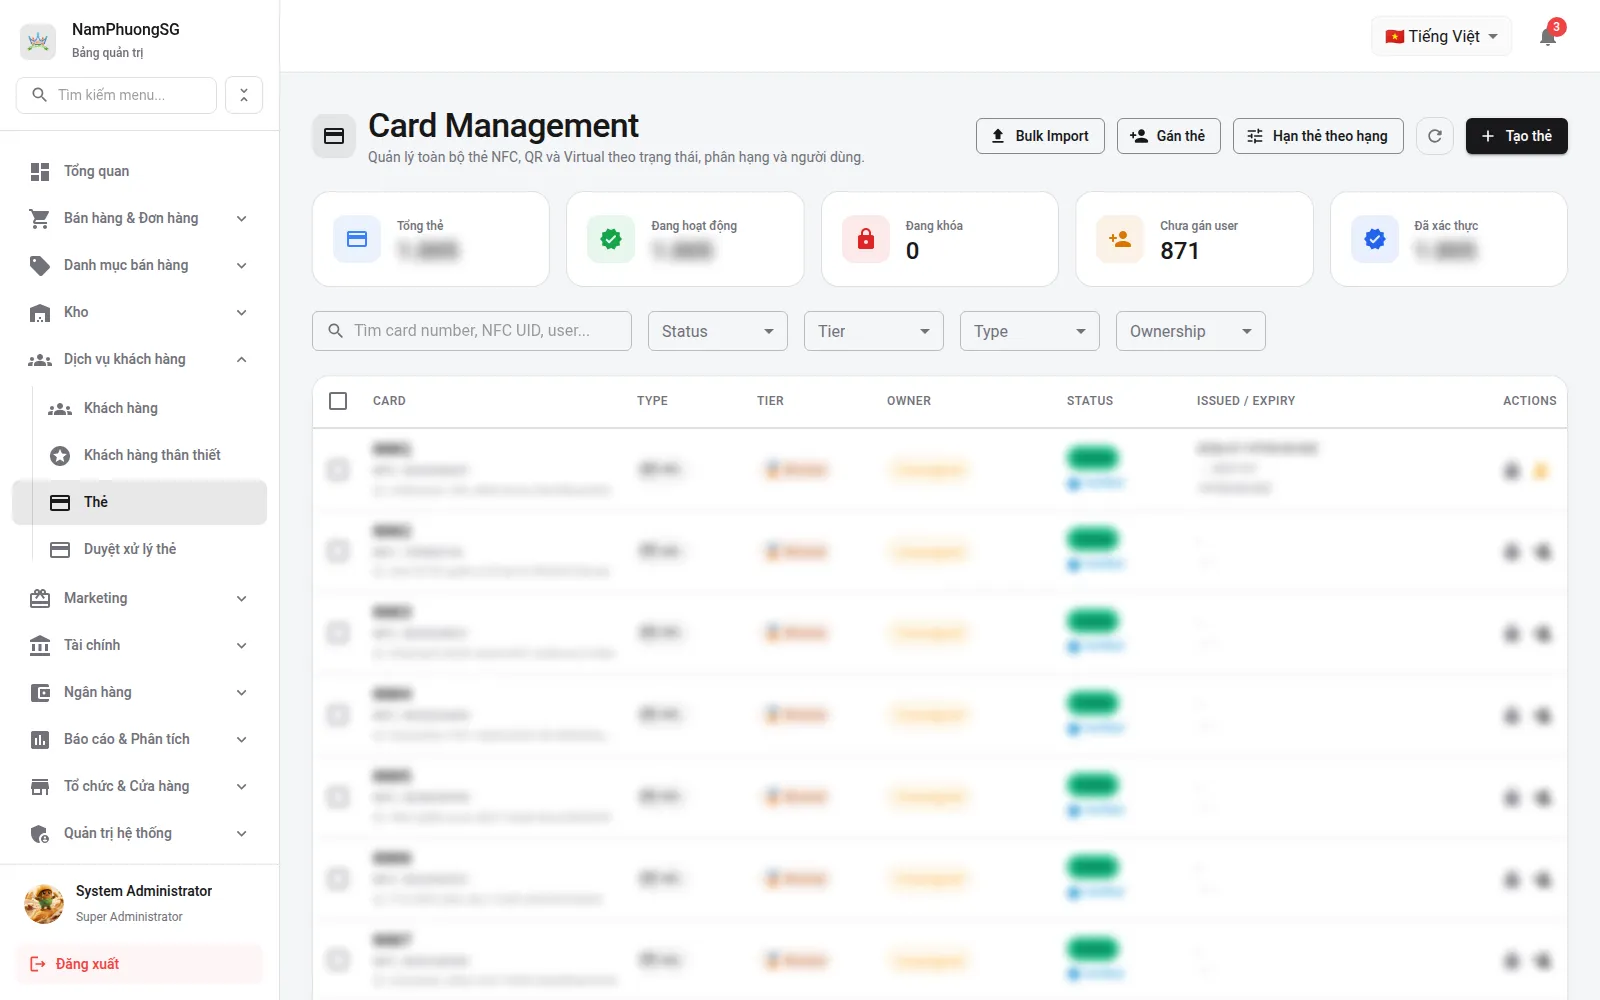Open the Status filter dropdown

[x=718, y=331]
